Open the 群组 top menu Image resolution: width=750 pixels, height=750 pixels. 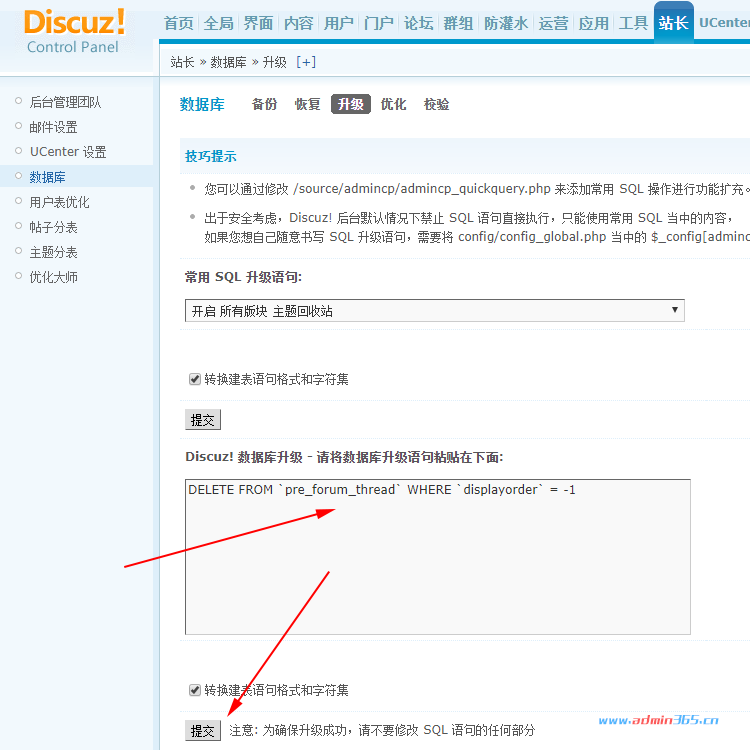point(458,23)
